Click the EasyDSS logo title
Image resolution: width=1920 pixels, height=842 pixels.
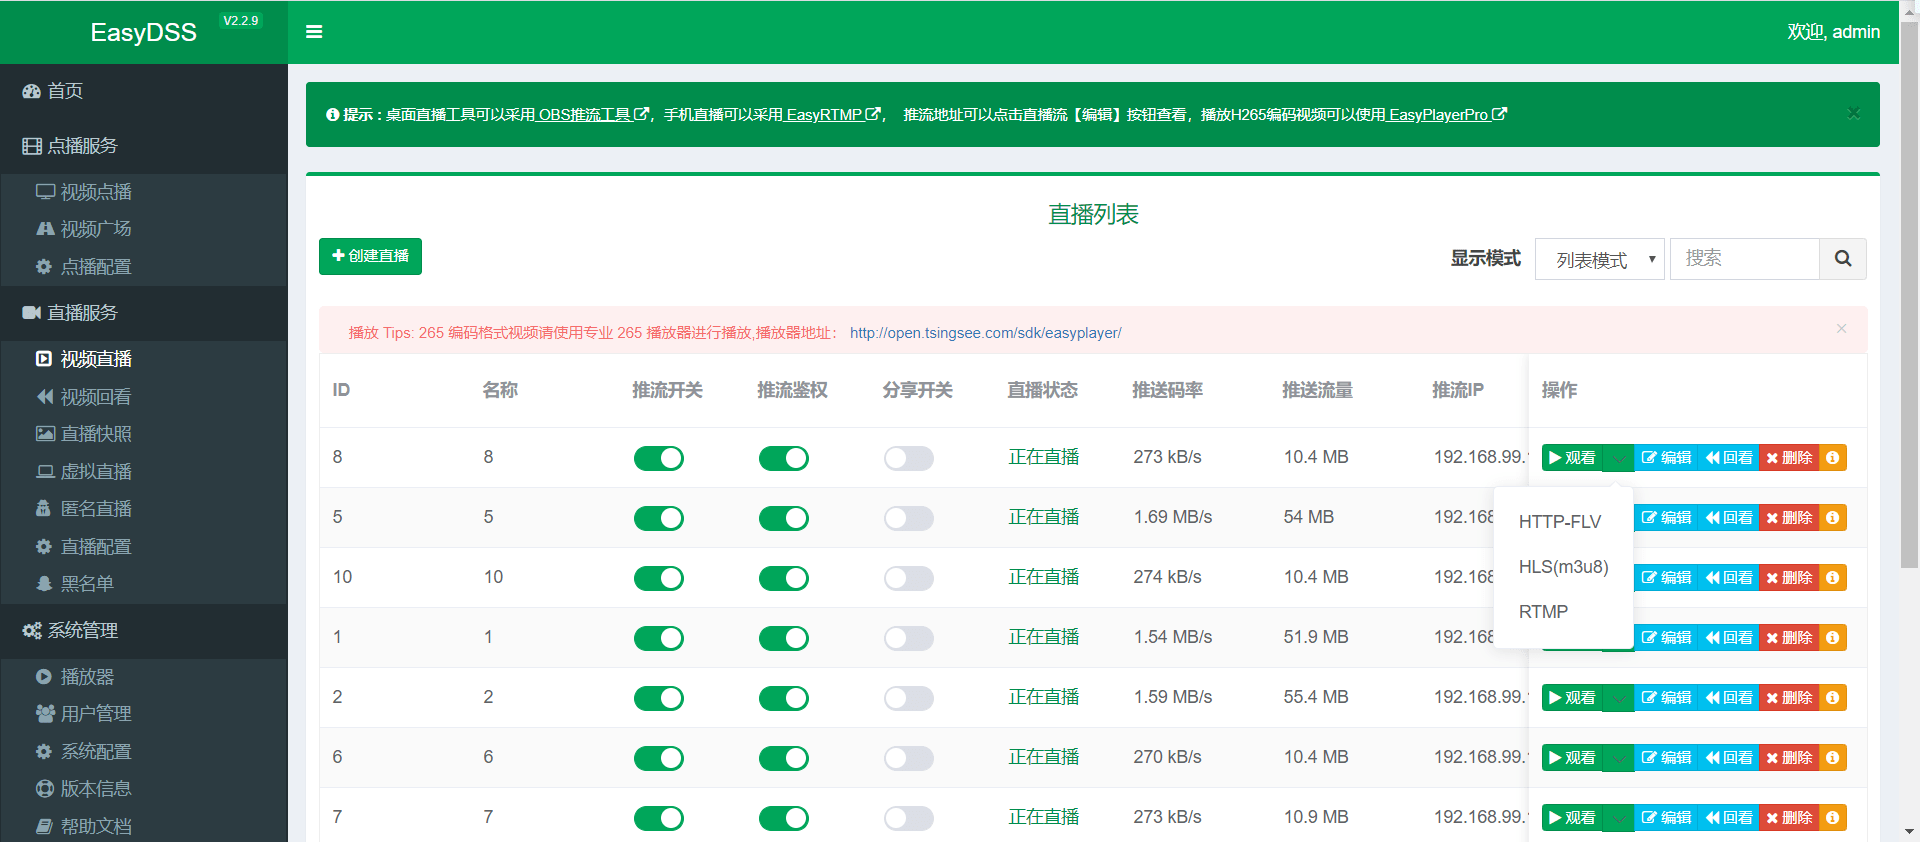tap(143, 32)
